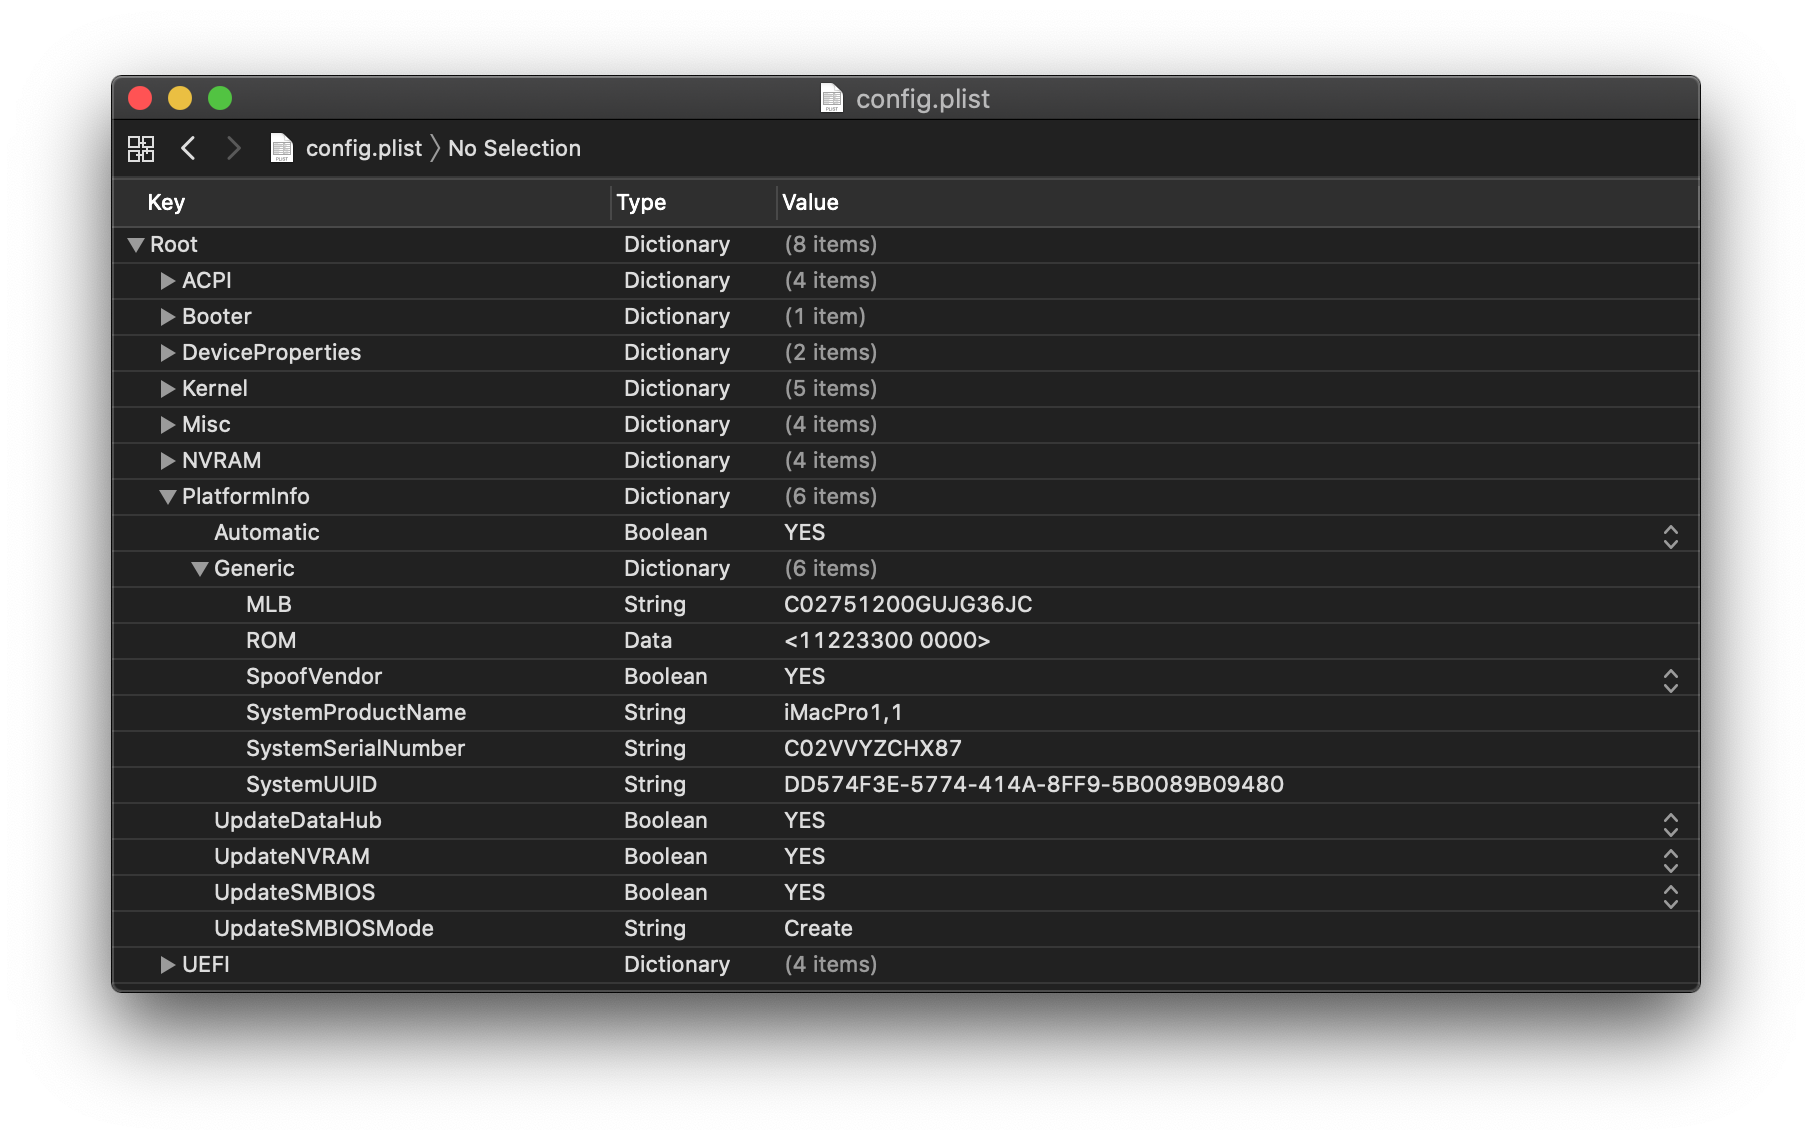The image size is (1812, 1140).
Task: Click the related items grid icon
Action: (x=141, y=149)
